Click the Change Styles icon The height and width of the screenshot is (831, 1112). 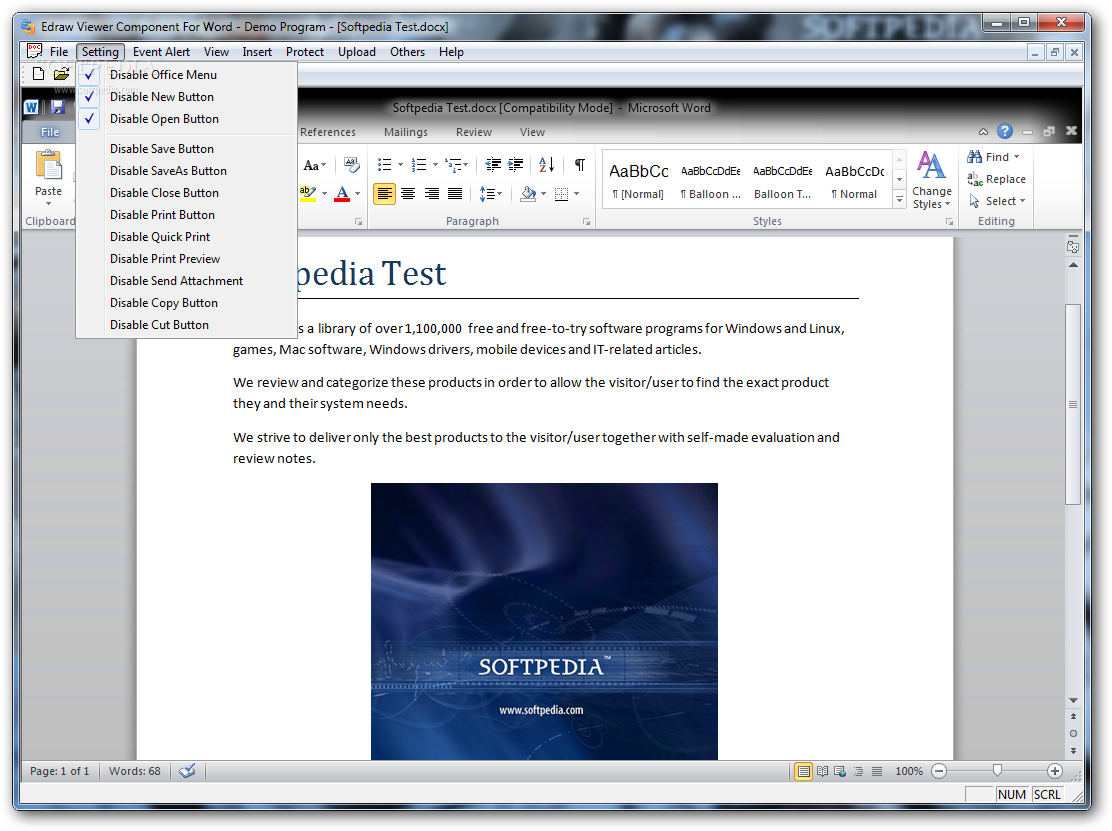click(931, 180)
